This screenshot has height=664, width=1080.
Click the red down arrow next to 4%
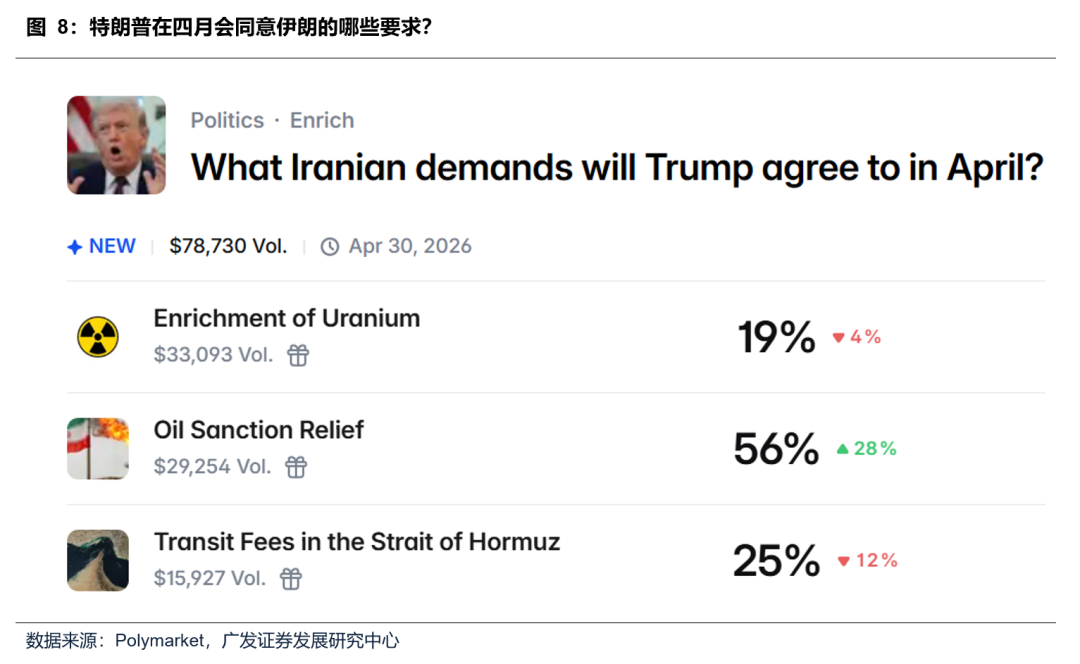click(839, 338)
